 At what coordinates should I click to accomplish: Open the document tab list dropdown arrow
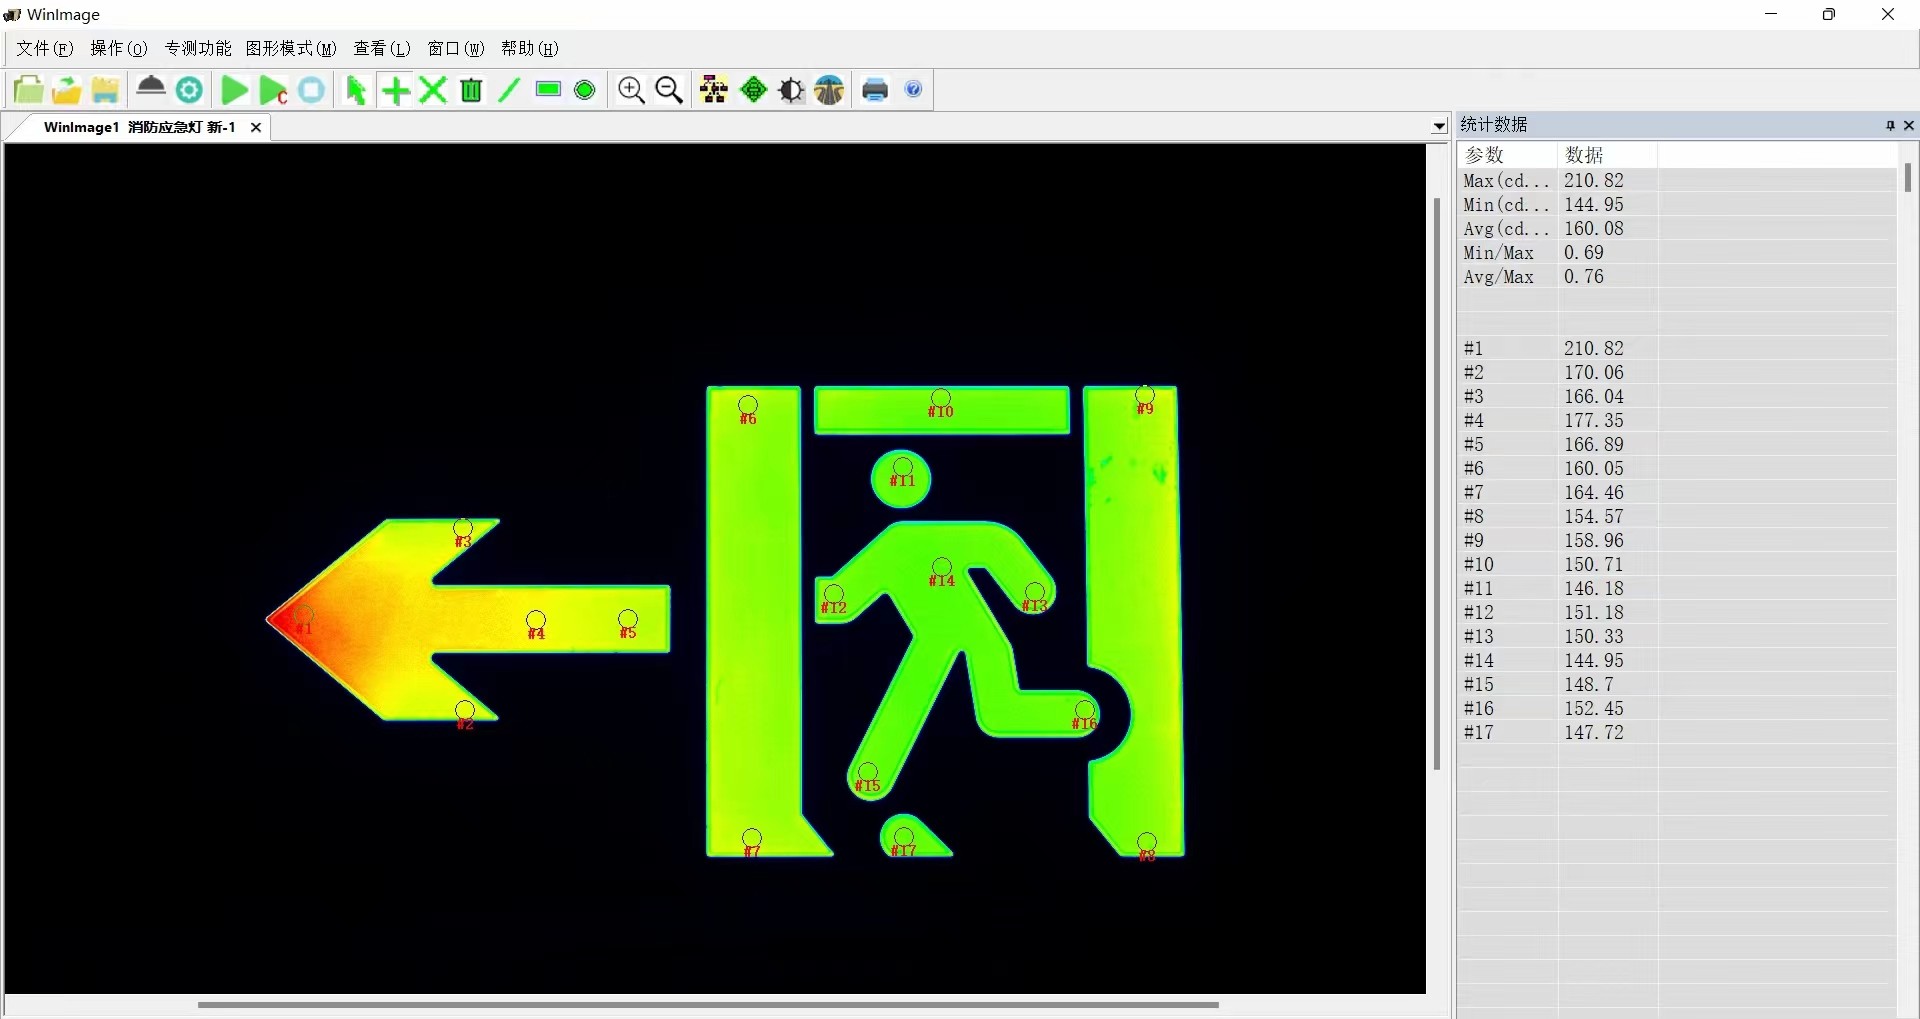(x=1439, y=127)
